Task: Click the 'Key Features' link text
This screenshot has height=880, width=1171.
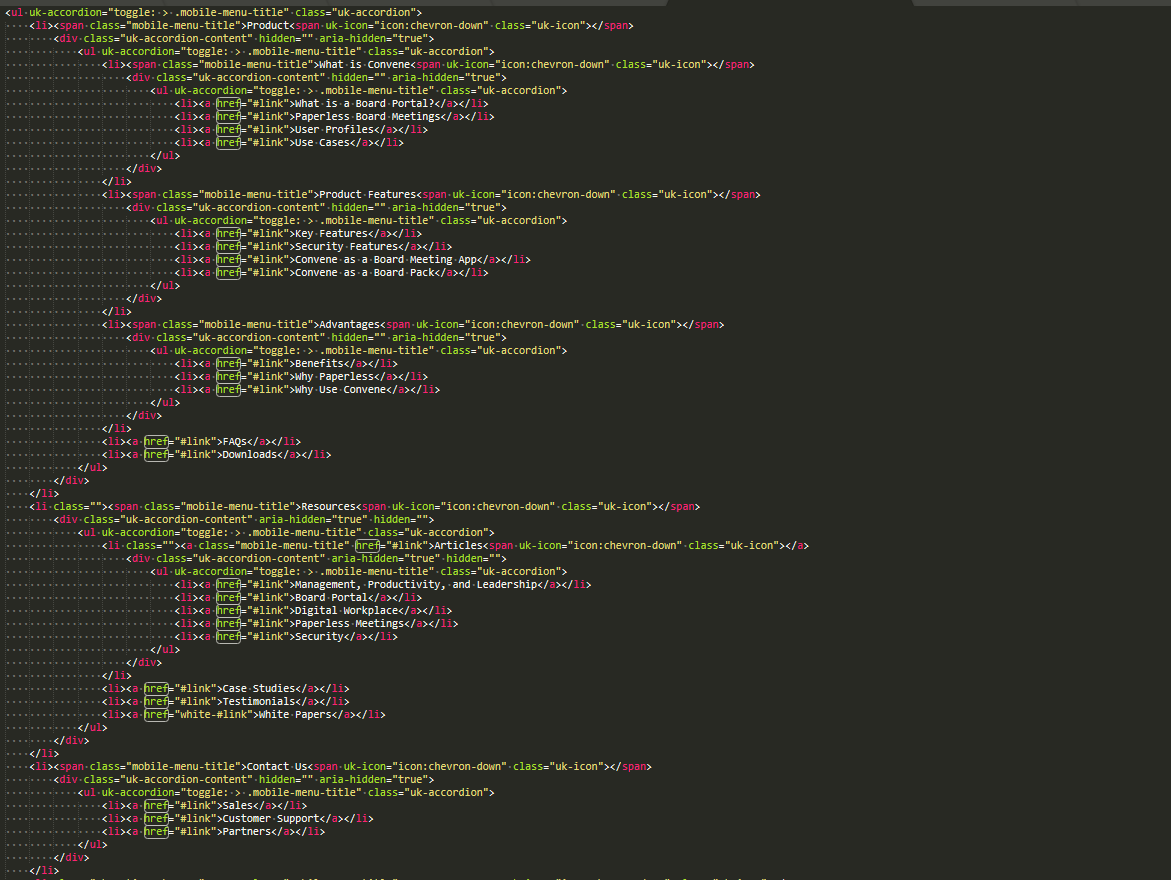Action: pyautogui.click(x=331, y=234)
